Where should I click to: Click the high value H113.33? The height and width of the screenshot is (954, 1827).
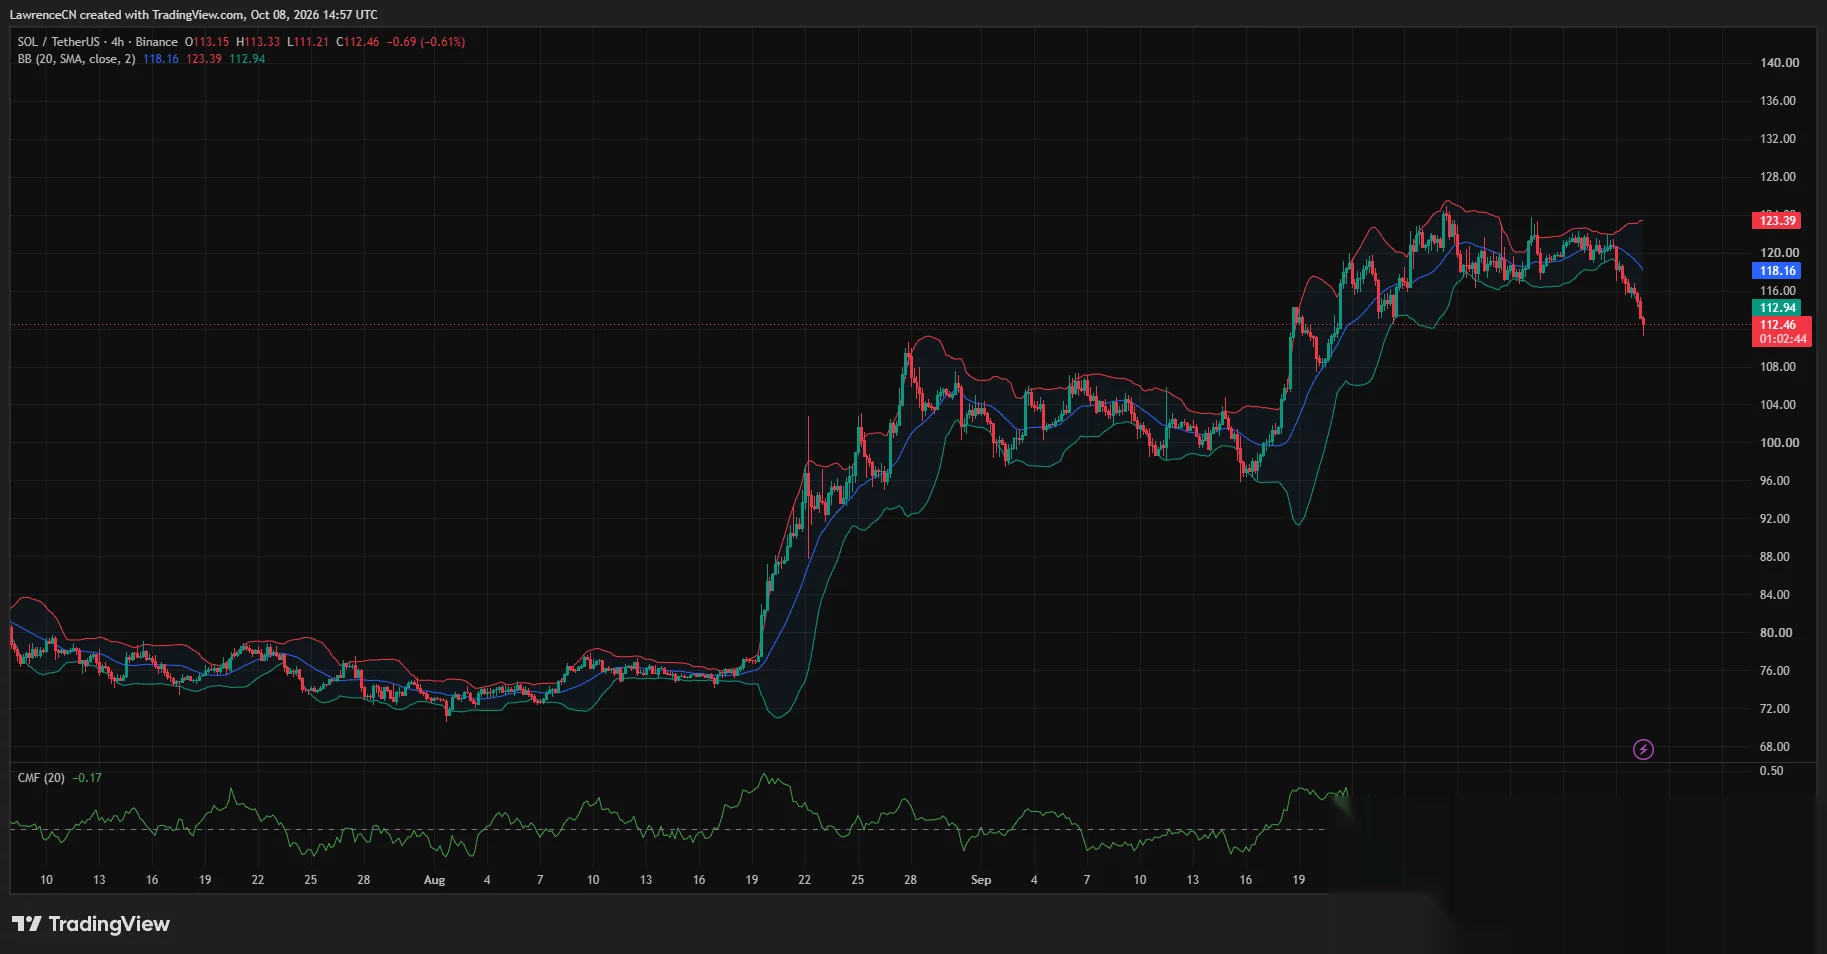(258, 42)
